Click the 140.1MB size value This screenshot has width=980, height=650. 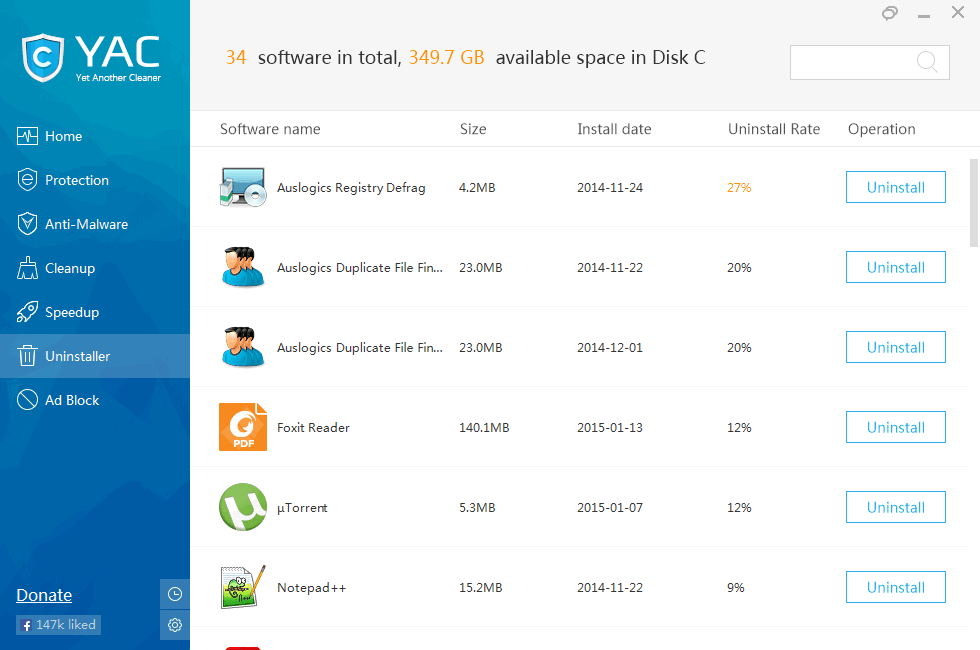[484, 428]
